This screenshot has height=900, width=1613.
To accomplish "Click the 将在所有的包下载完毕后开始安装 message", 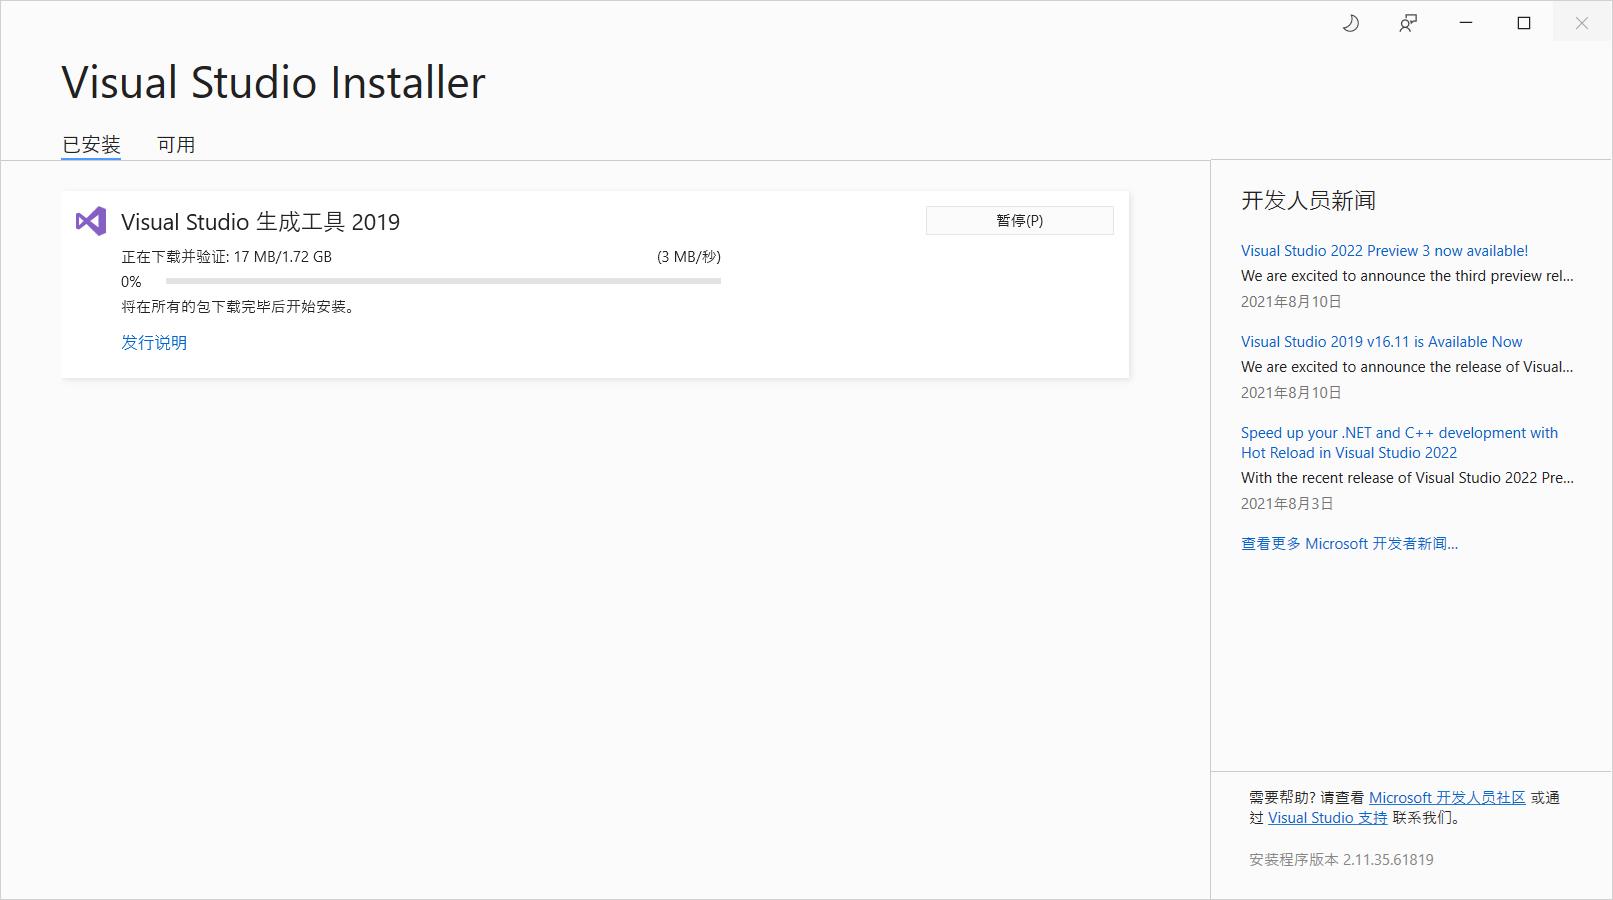I will [238, 307].
